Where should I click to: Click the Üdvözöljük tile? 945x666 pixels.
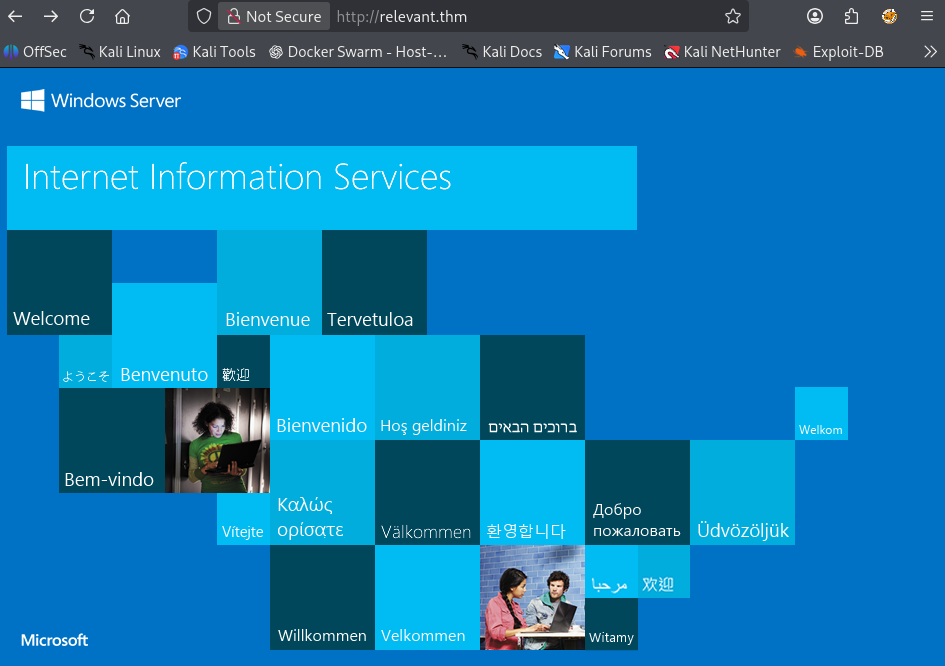(742, 492)
